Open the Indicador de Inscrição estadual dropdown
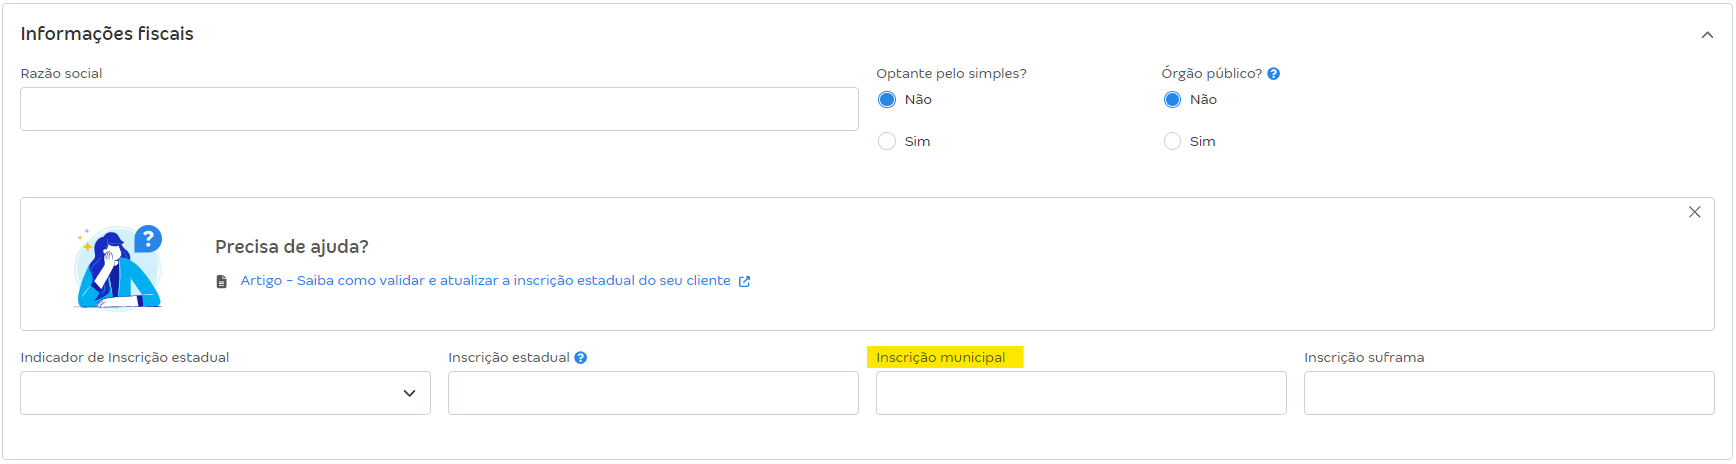Viewport: 1736px width, 464px height. coord(225,393)
